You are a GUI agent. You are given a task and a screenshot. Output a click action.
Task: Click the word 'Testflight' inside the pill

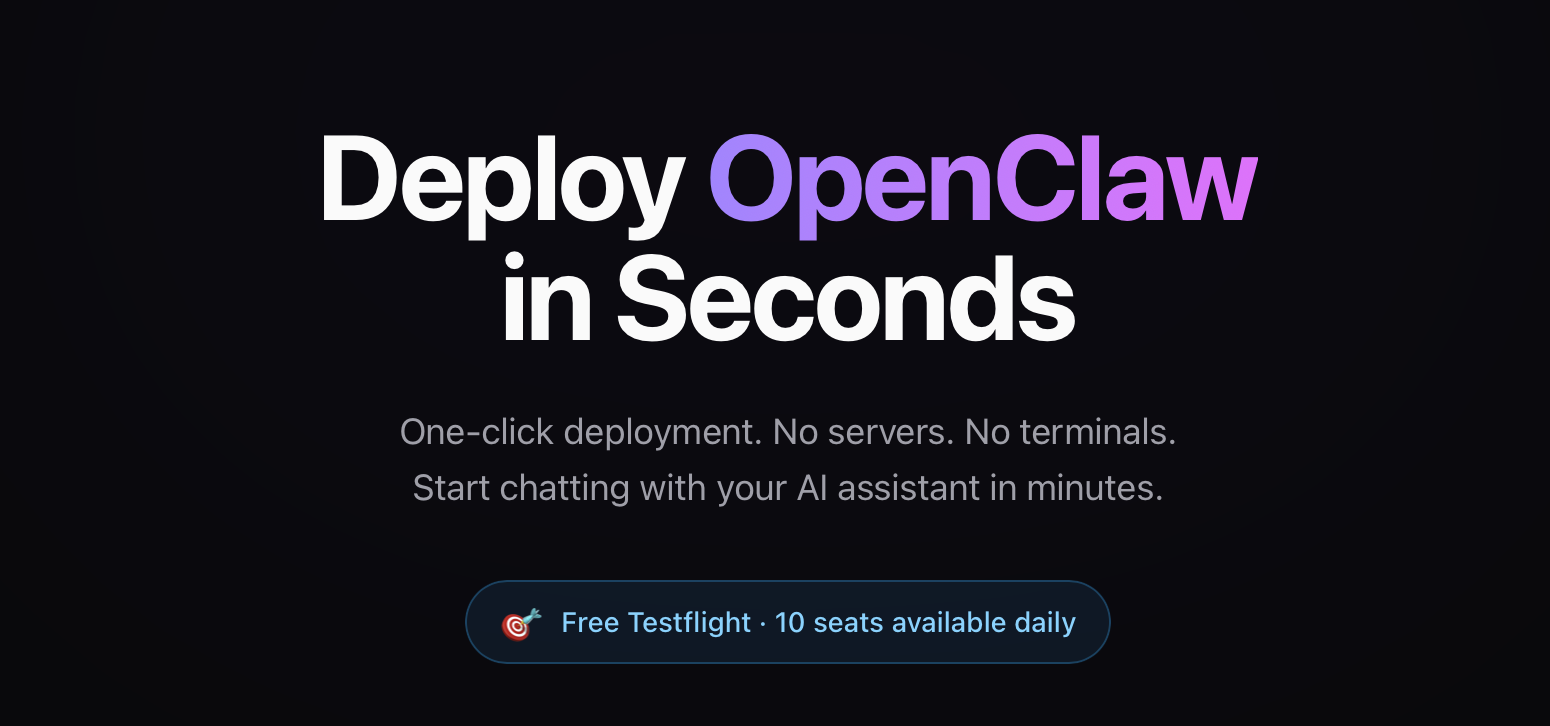(x=689, y=622)
